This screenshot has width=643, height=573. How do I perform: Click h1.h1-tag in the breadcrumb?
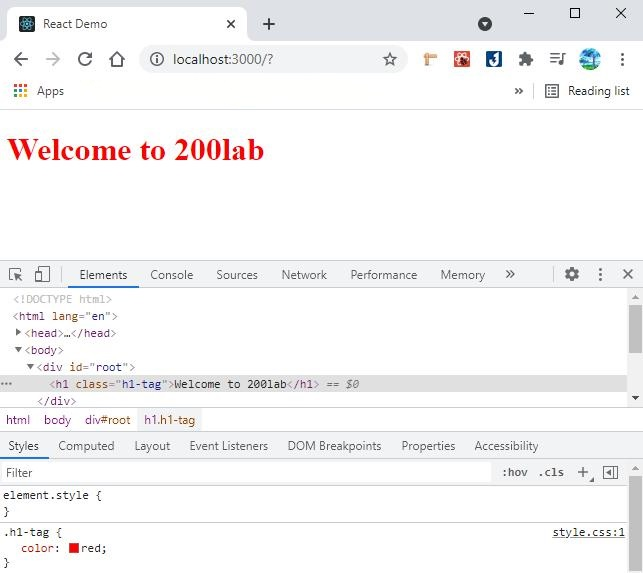(x=169, y=420)
